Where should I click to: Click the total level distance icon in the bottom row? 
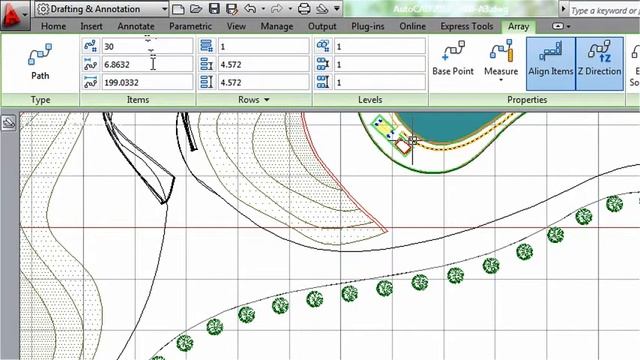point(323,82)
